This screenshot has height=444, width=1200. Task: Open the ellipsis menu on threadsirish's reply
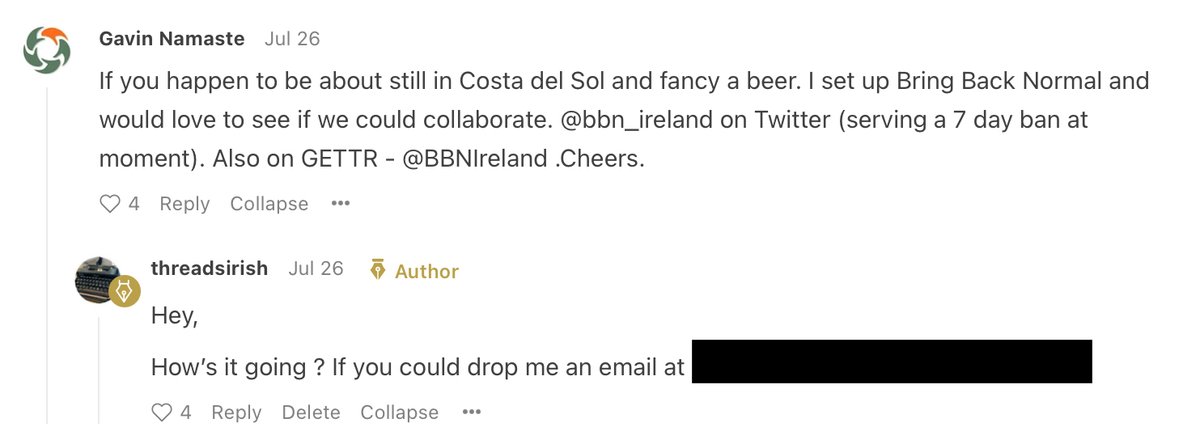coord(471,412)
